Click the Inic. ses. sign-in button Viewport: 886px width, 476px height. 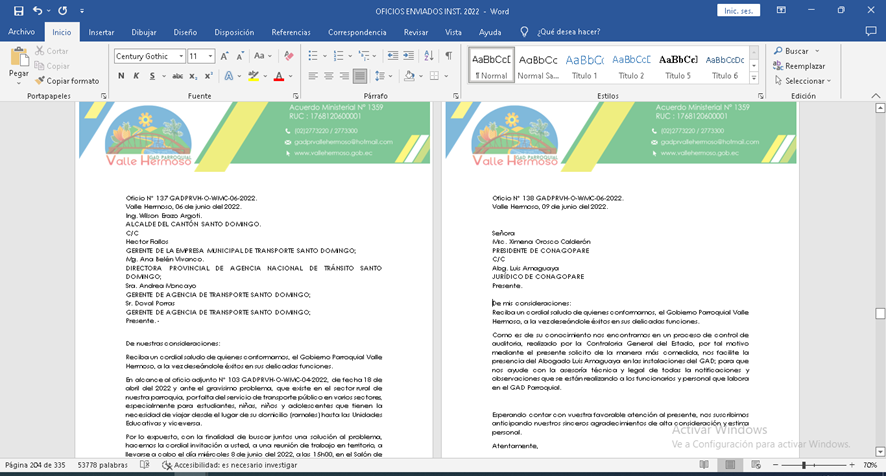tap(739, 10)
